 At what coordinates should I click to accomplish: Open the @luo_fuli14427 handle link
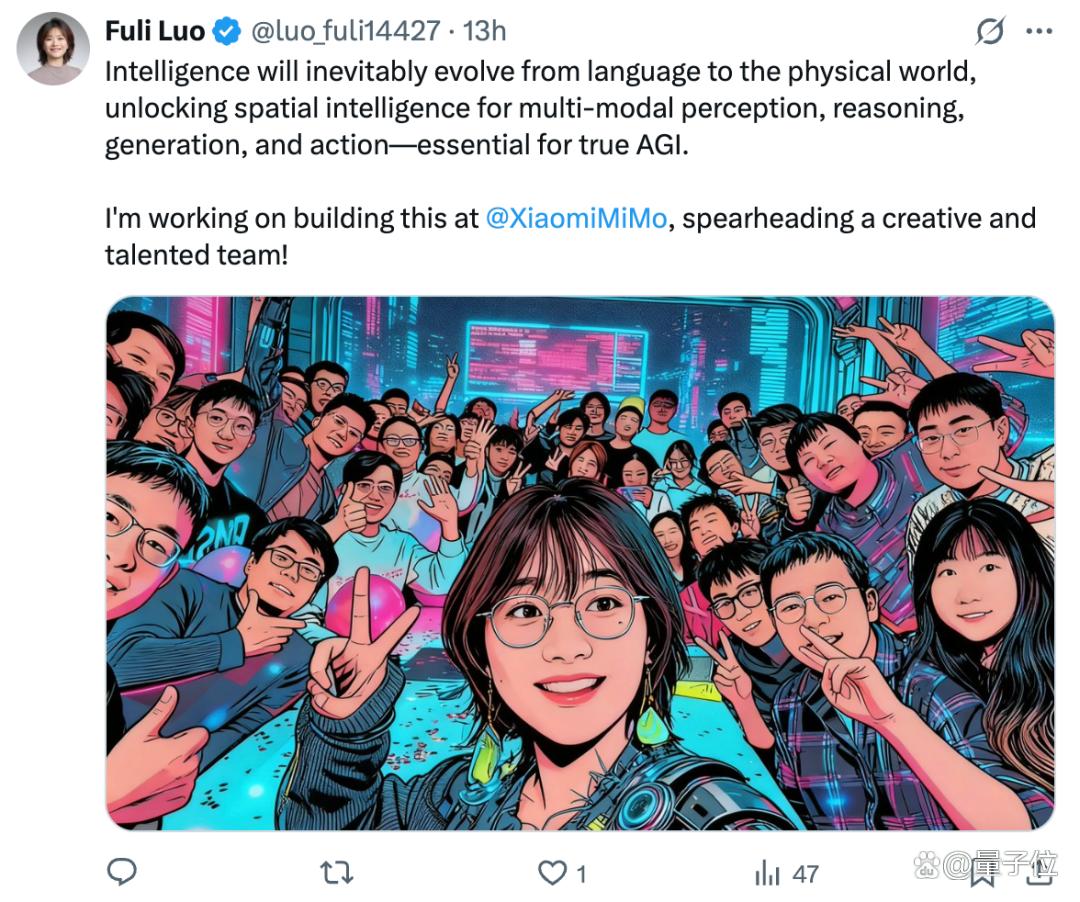pos(345,32)
